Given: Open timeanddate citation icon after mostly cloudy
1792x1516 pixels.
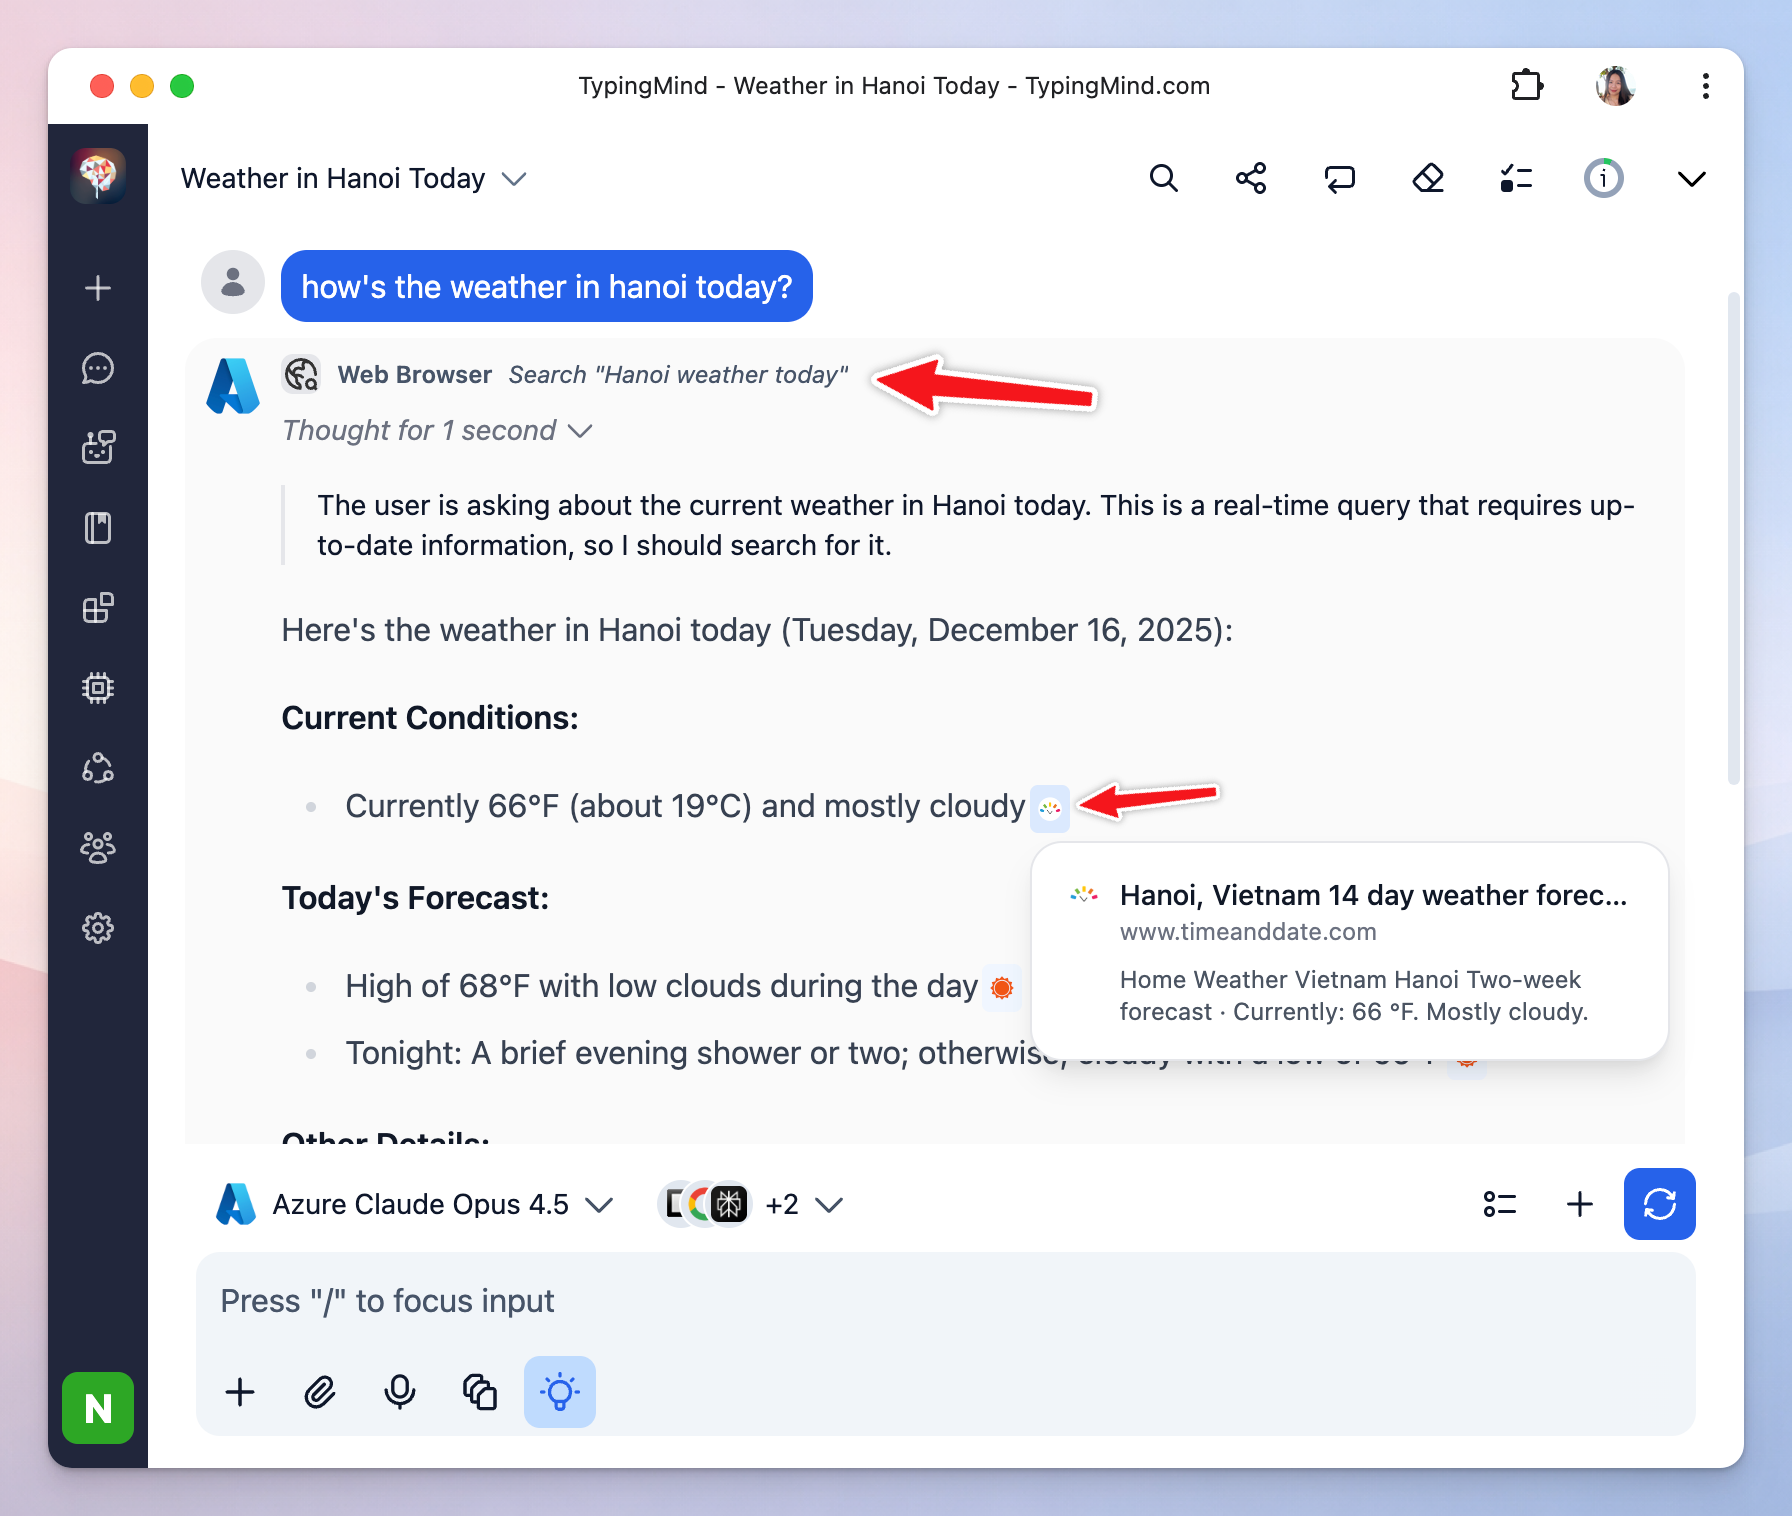Looking at the screenshot, I should point(1050,808).
